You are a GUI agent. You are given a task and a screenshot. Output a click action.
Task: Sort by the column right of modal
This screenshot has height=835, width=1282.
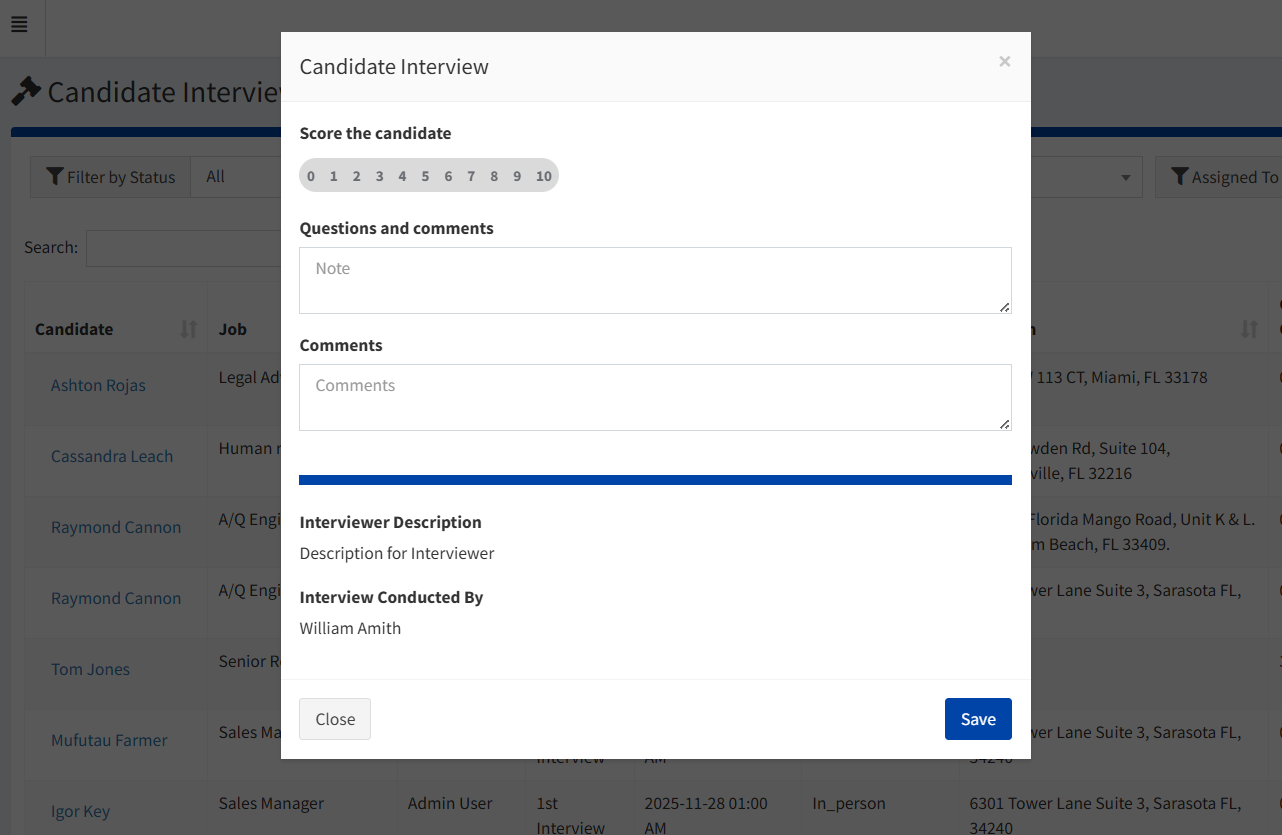pyautogui.click(x=1249, y=329)
